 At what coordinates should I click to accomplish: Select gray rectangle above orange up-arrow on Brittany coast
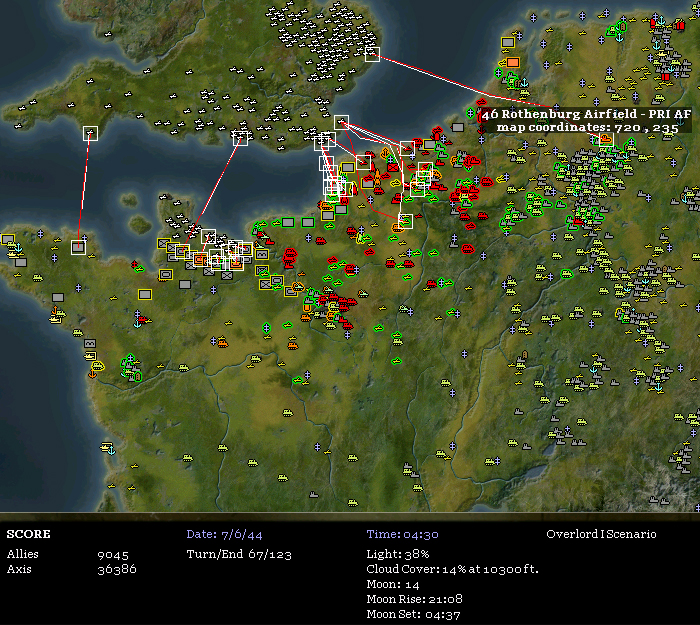pyautogui.click(x=58, y=297)
